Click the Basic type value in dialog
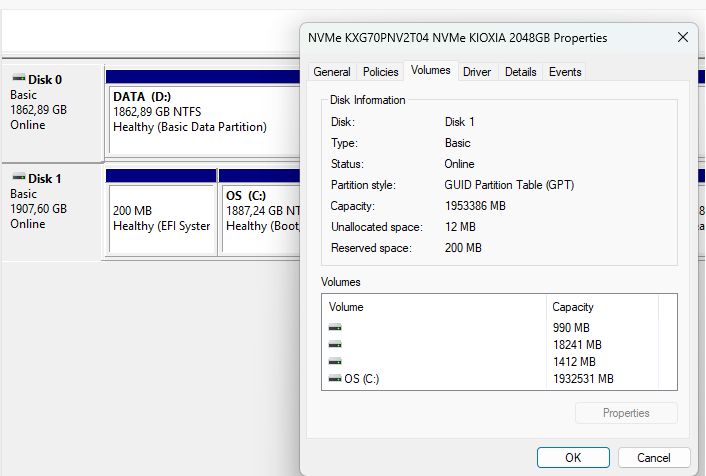Screen dimensions: 706x476 457,143
